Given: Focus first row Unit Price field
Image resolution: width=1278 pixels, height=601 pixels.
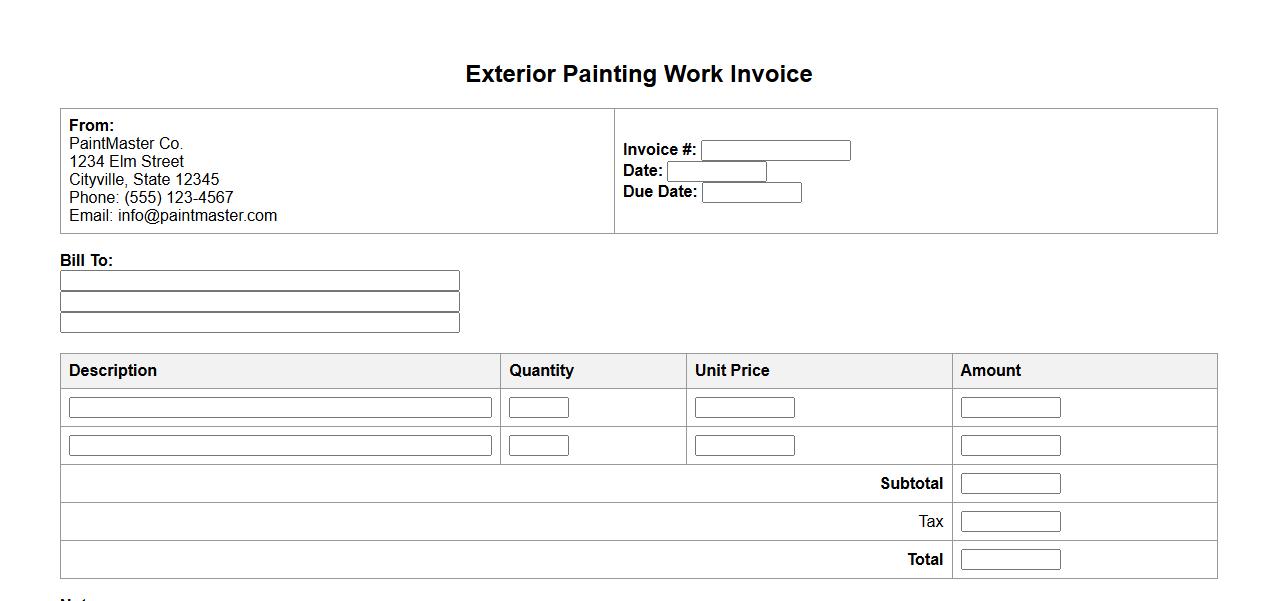Looking at the screenshot, I should pyautogui.click(x=744, y=408).
